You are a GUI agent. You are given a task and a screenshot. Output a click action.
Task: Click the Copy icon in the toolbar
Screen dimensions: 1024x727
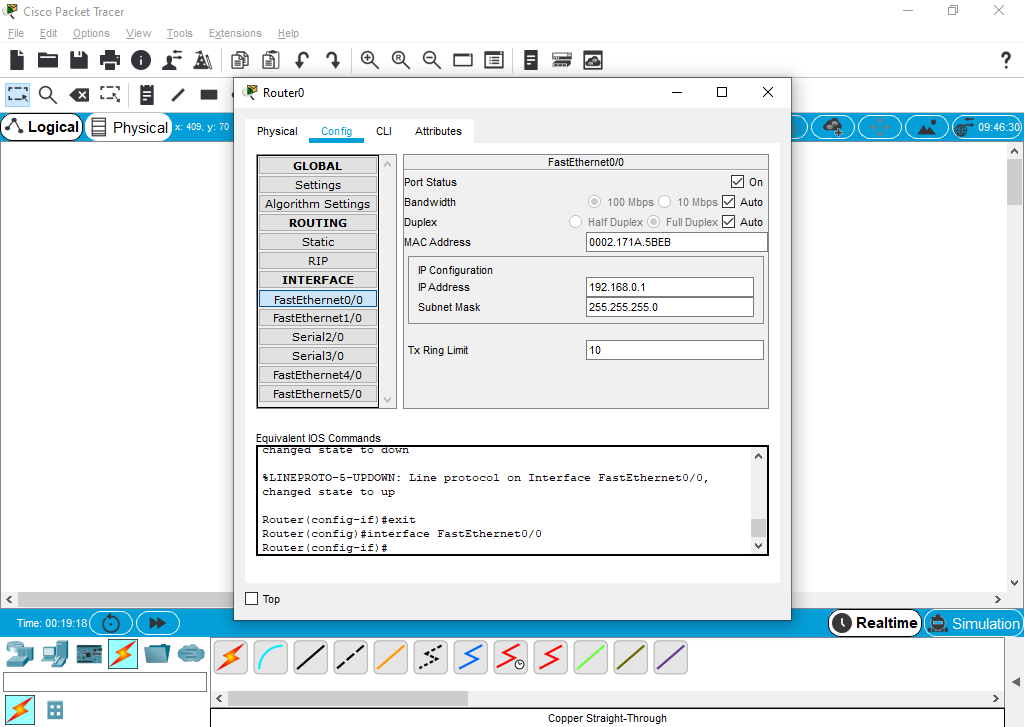tap(240, 60)
